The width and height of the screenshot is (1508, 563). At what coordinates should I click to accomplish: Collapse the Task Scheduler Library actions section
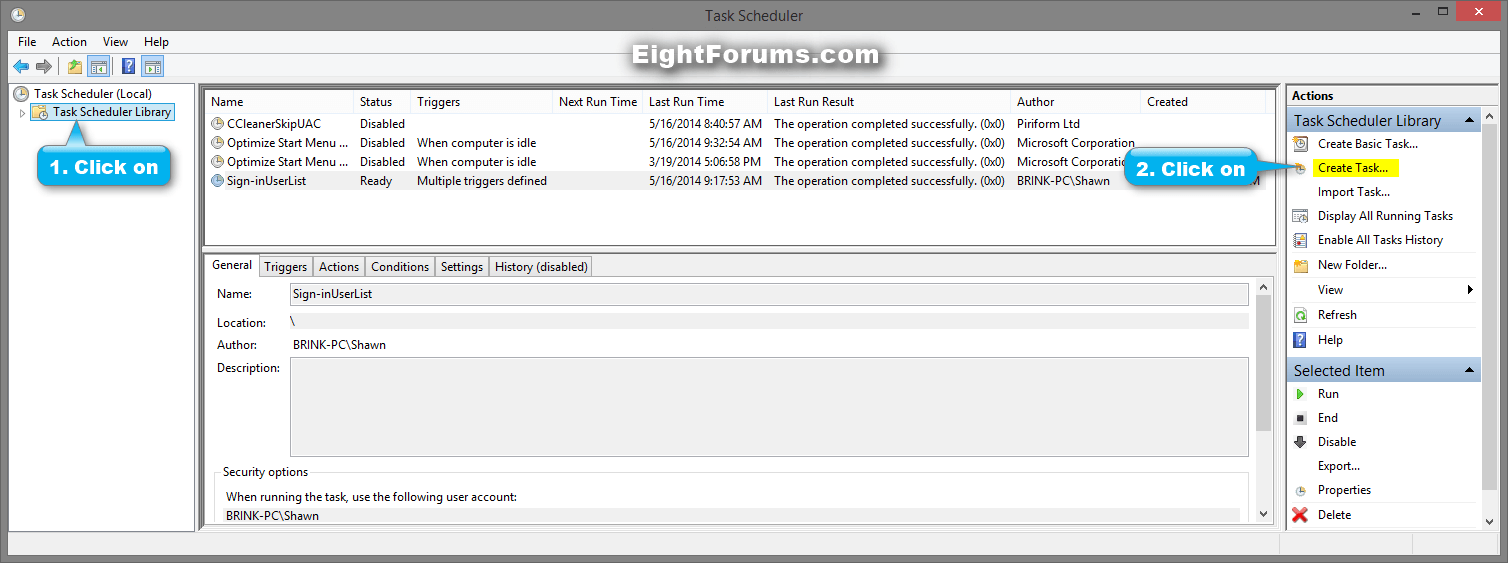pos(1470,121)
